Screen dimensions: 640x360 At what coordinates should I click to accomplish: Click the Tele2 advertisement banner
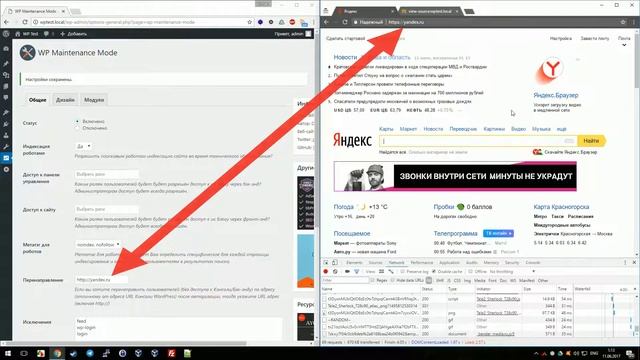point(455,176)
